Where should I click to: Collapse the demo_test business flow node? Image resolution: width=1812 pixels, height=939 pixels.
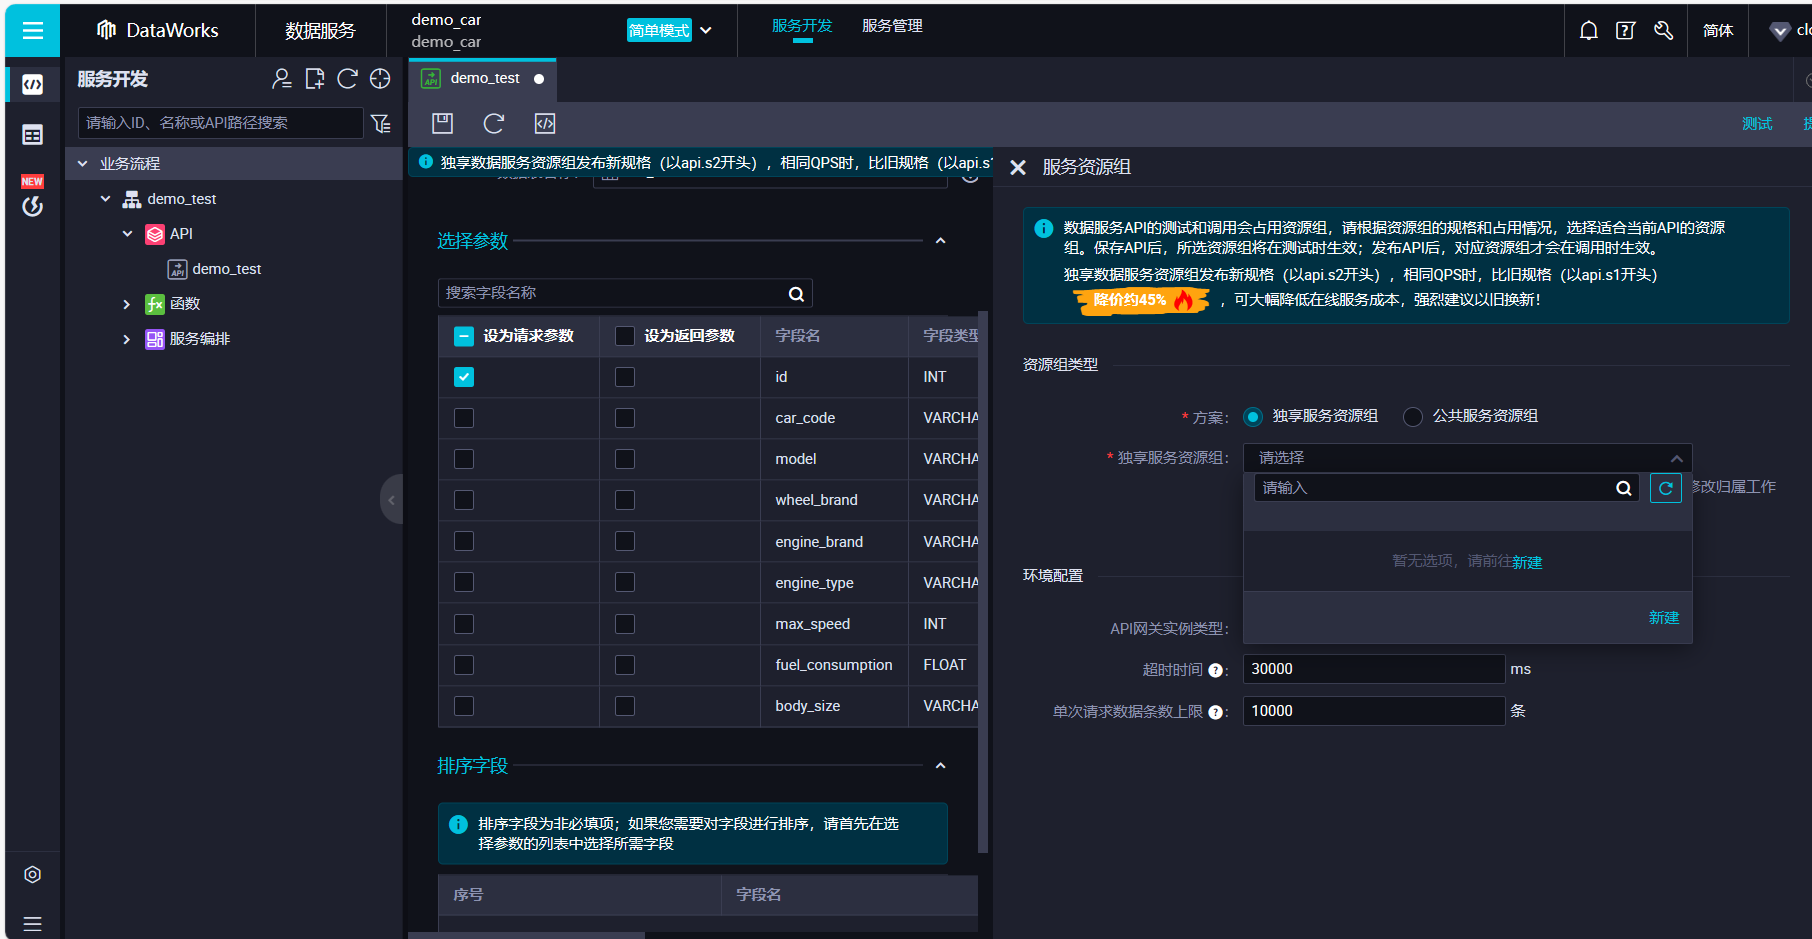point(105,199)
